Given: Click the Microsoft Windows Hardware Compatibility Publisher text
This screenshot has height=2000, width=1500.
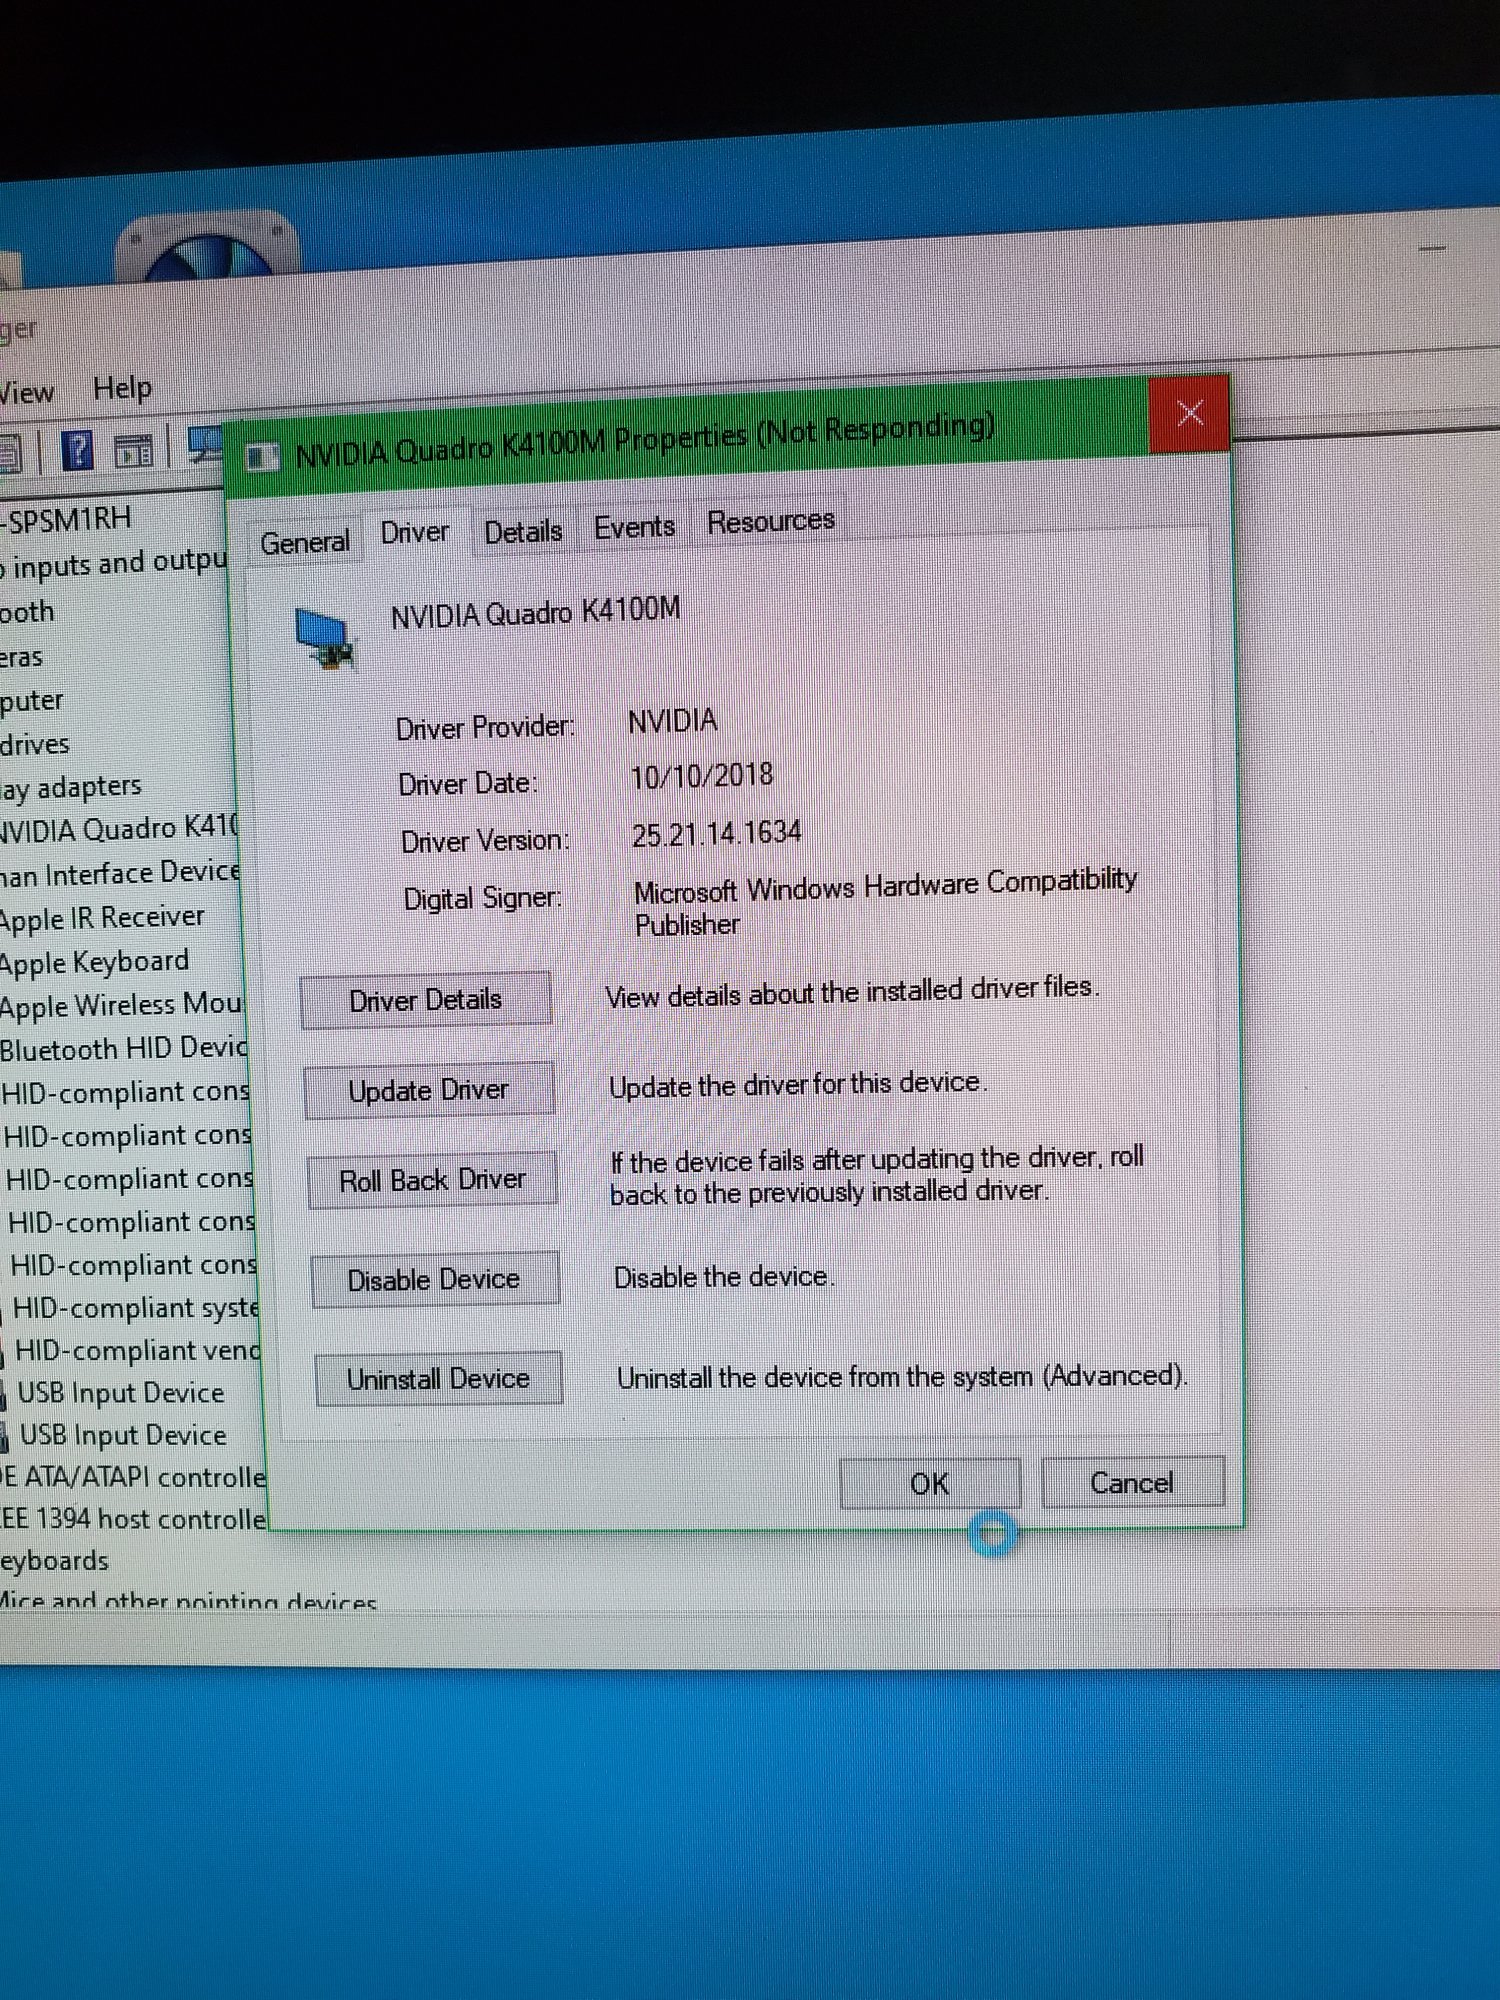Looking at the screenshot, I should (x=885, y=902).
